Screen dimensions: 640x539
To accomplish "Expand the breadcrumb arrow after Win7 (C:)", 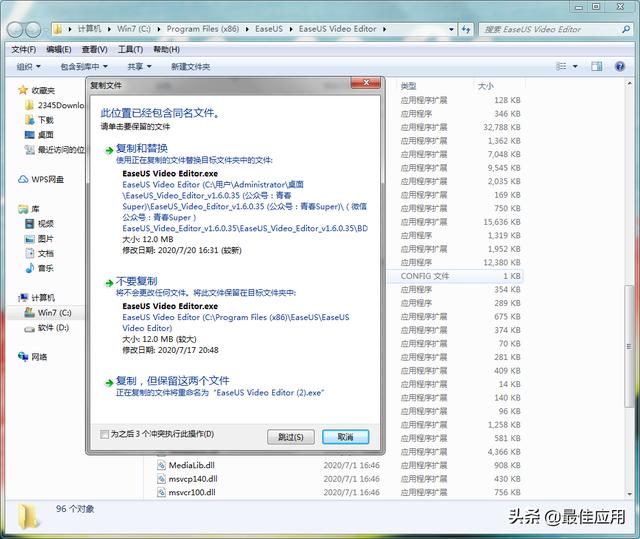I will pyautogui.click(x=158, y=29).
